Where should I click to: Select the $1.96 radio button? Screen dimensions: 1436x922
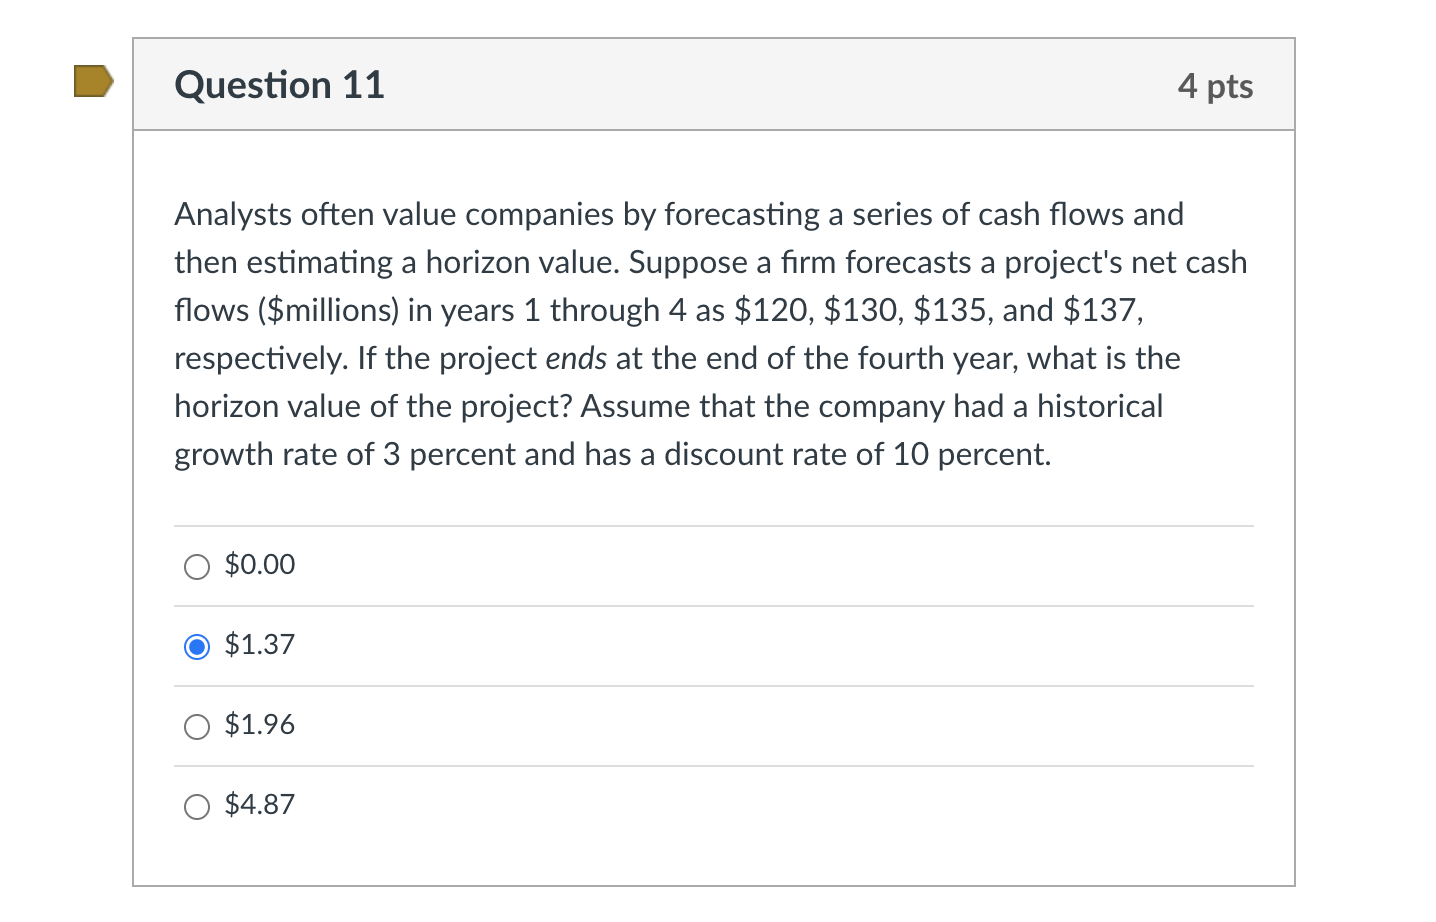[197, 726]
